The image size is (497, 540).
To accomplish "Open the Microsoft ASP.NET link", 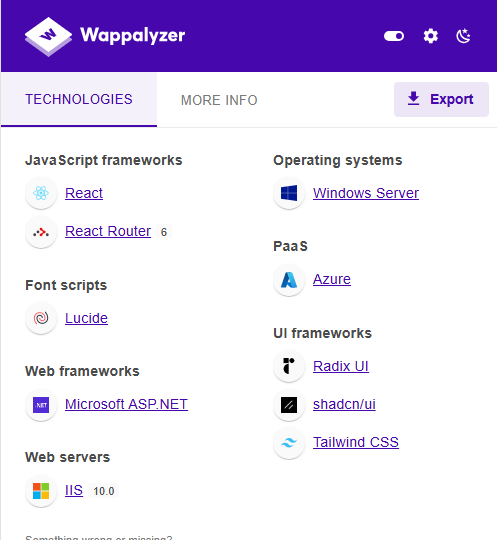I will 126,404.
